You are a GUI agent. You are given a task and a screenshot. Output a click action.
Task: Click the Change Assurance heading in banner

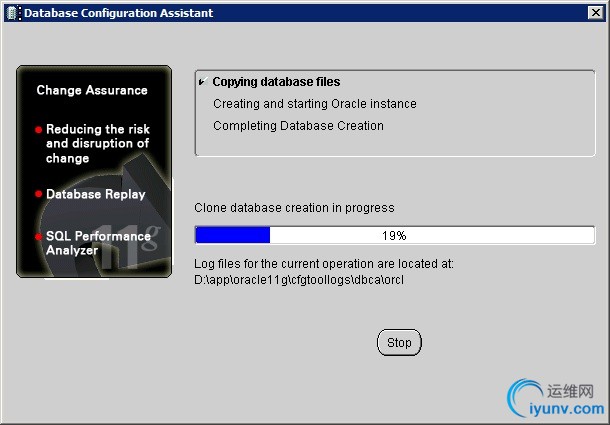[92, 90]
